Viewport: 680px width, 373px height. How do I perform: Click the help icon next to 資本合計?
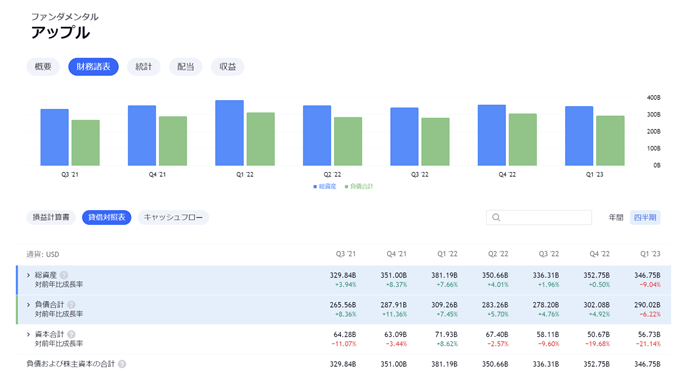[71, 334]
